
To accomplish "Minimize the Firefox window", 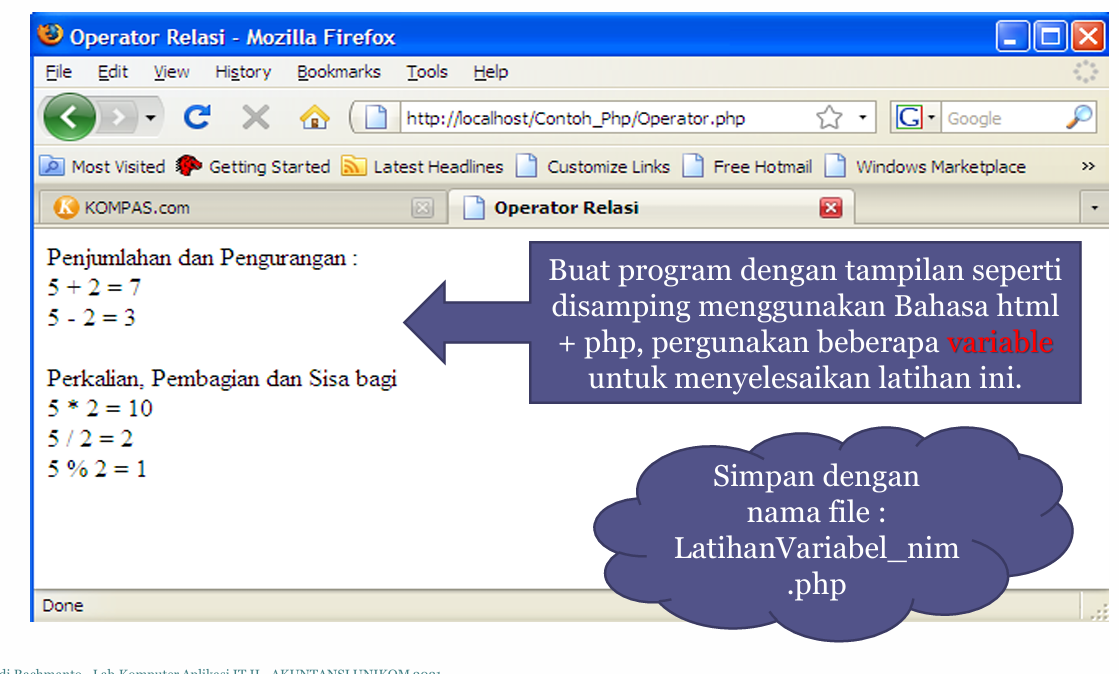I will tap(1012, 36).
